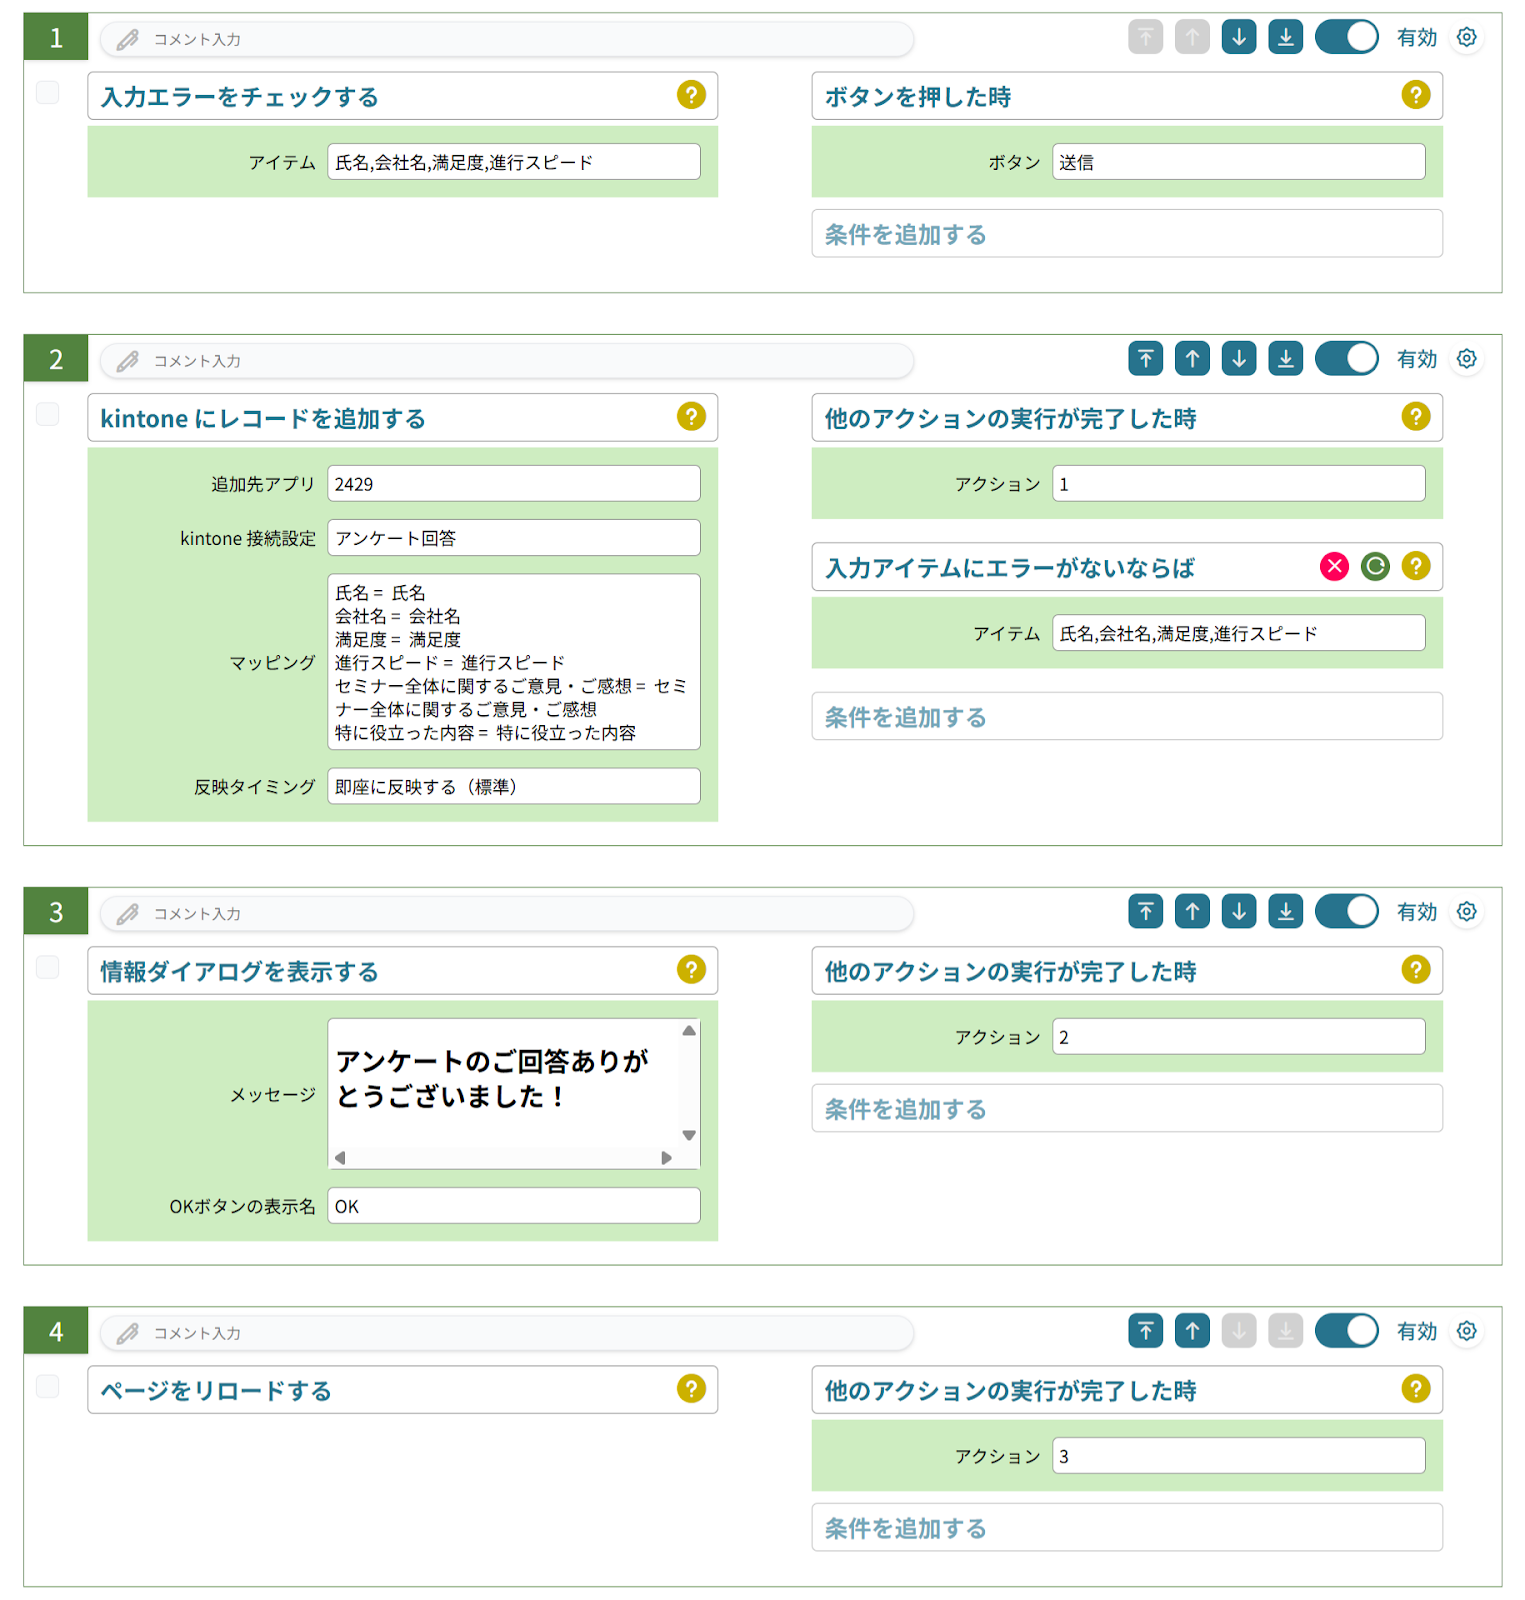Toggle the 有効 switch for action 3

(1346, 911)
